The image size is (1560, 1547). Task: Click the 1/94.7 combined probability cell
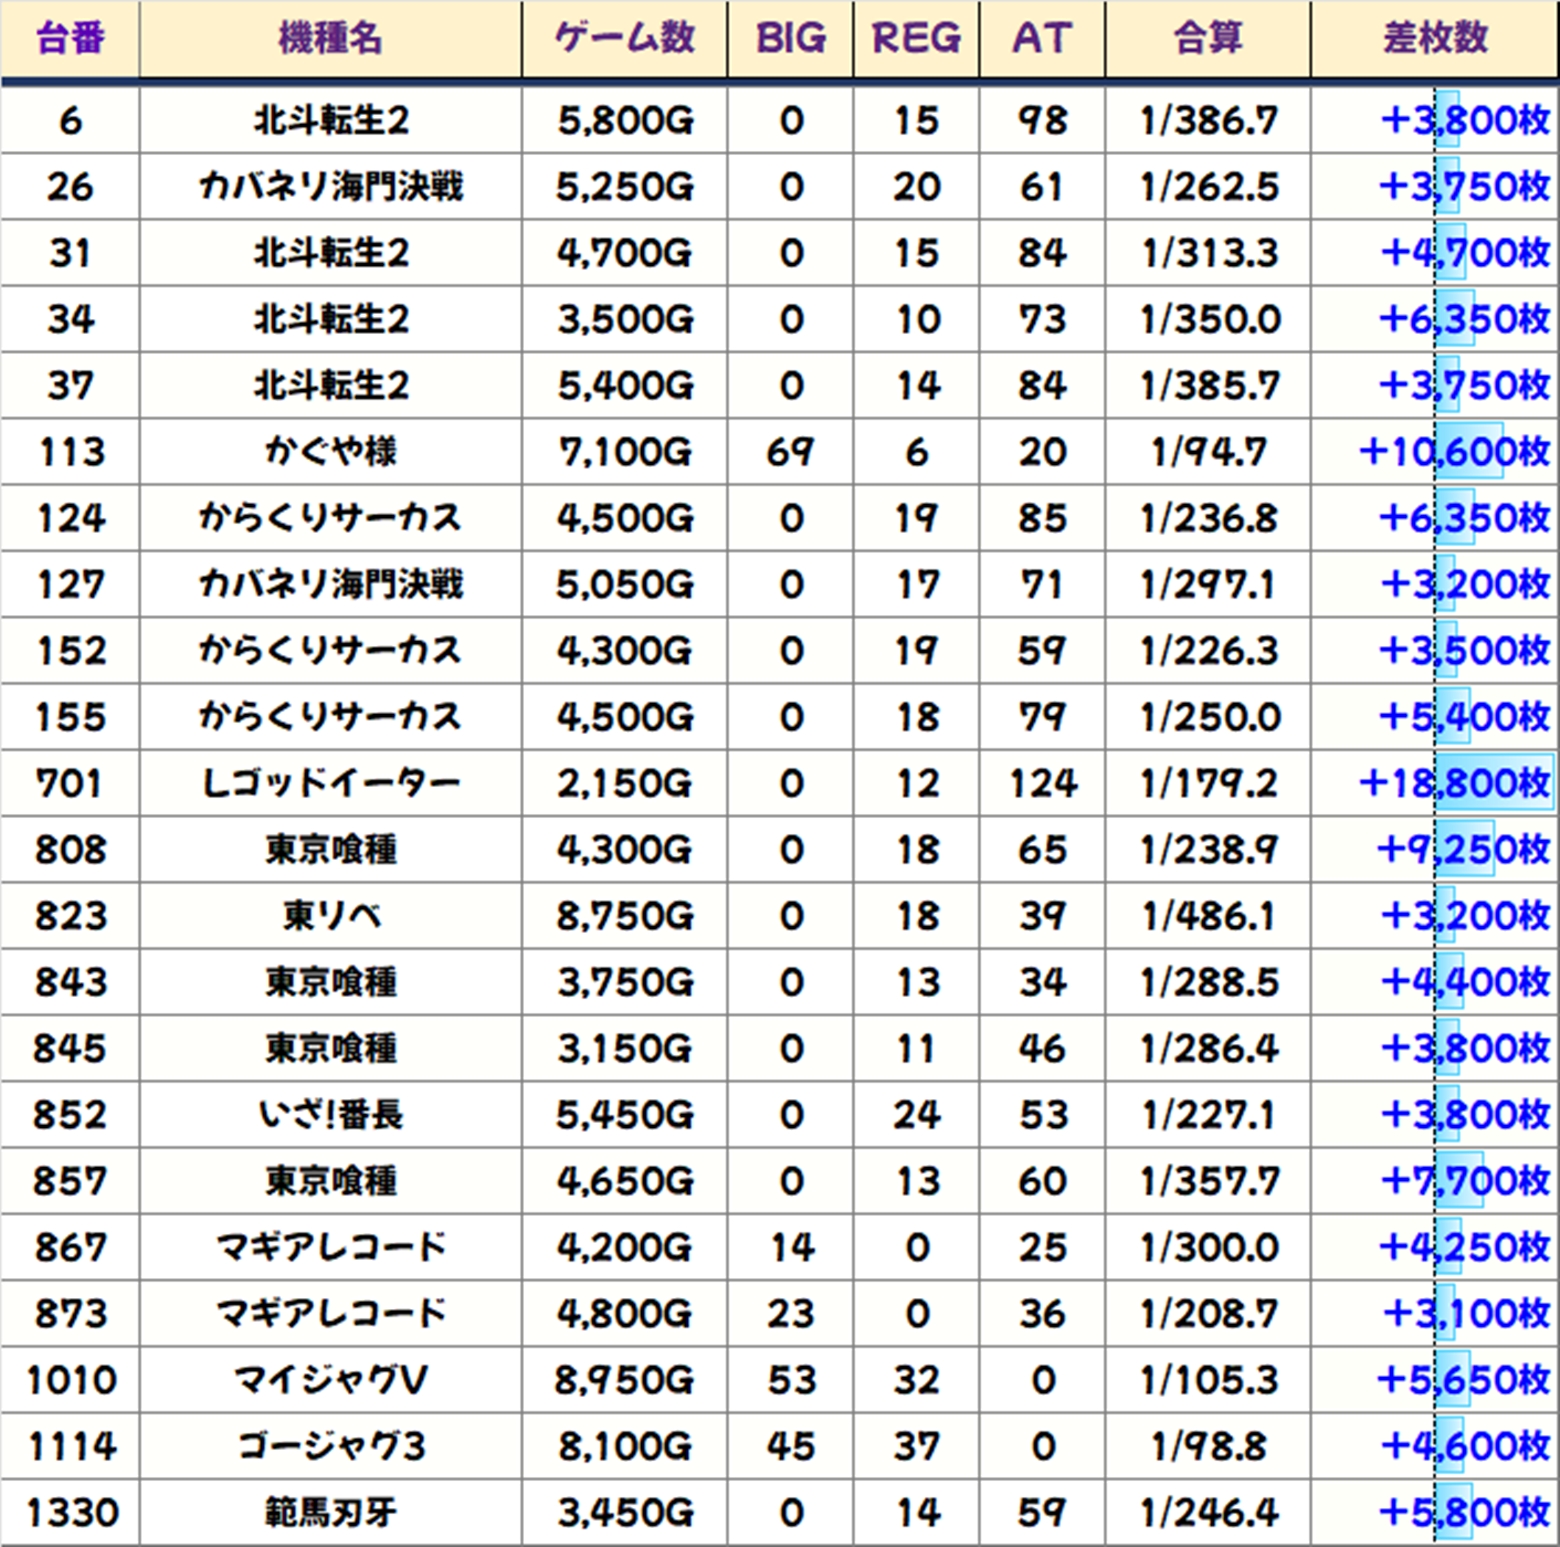[x=1208, y=452]
